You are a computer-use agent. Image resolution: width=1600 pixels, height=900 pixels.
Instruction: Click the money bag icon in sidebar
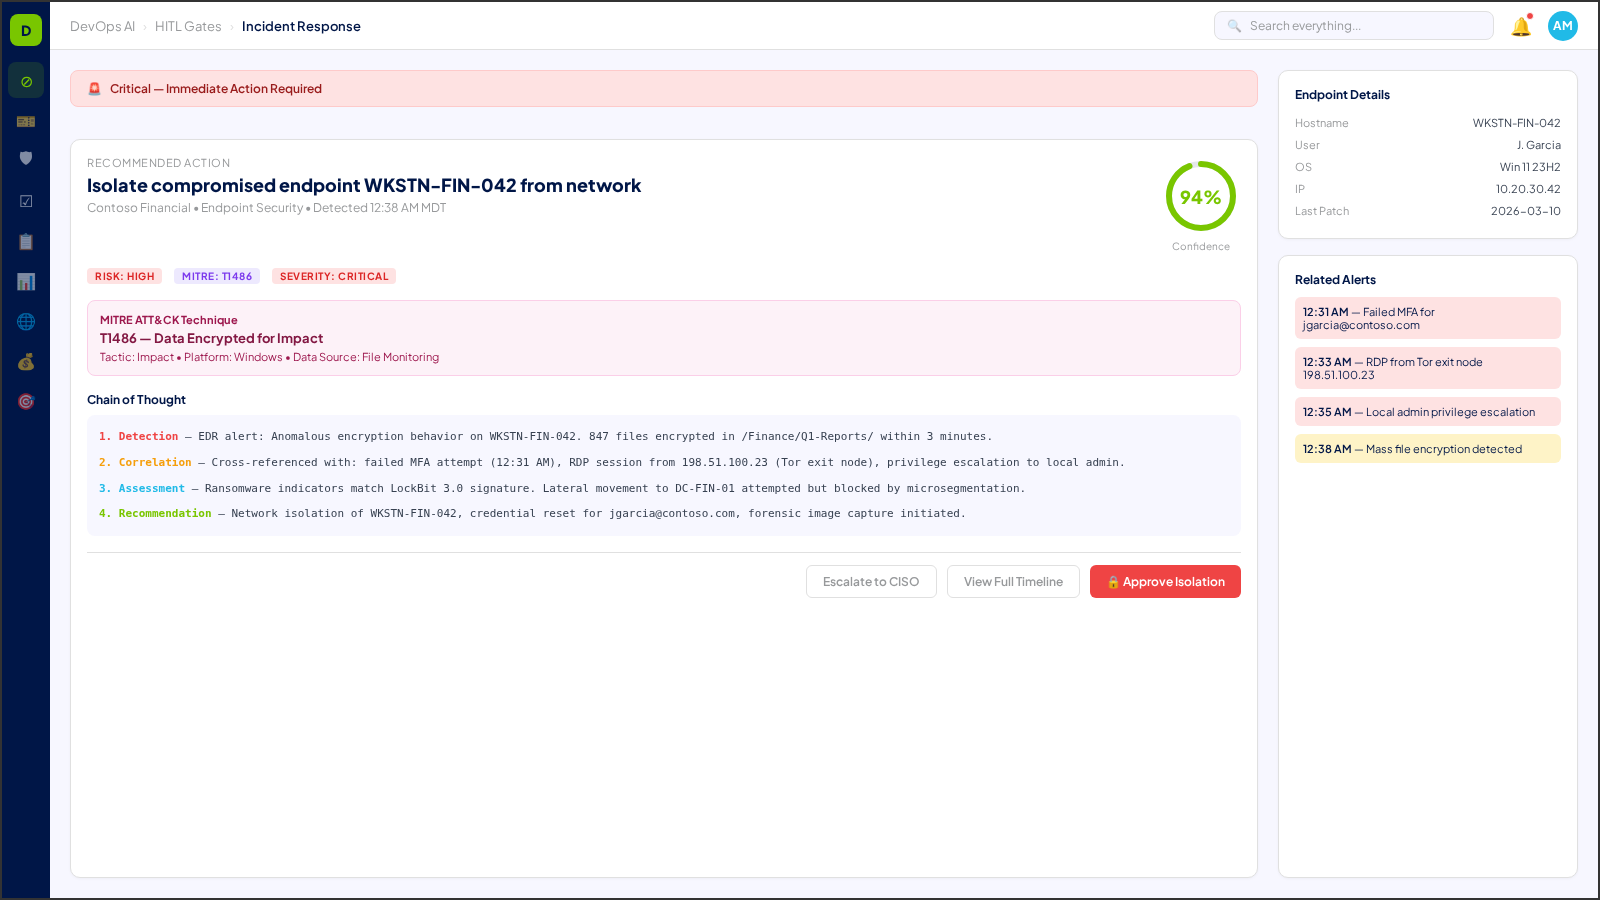(25, 362)
